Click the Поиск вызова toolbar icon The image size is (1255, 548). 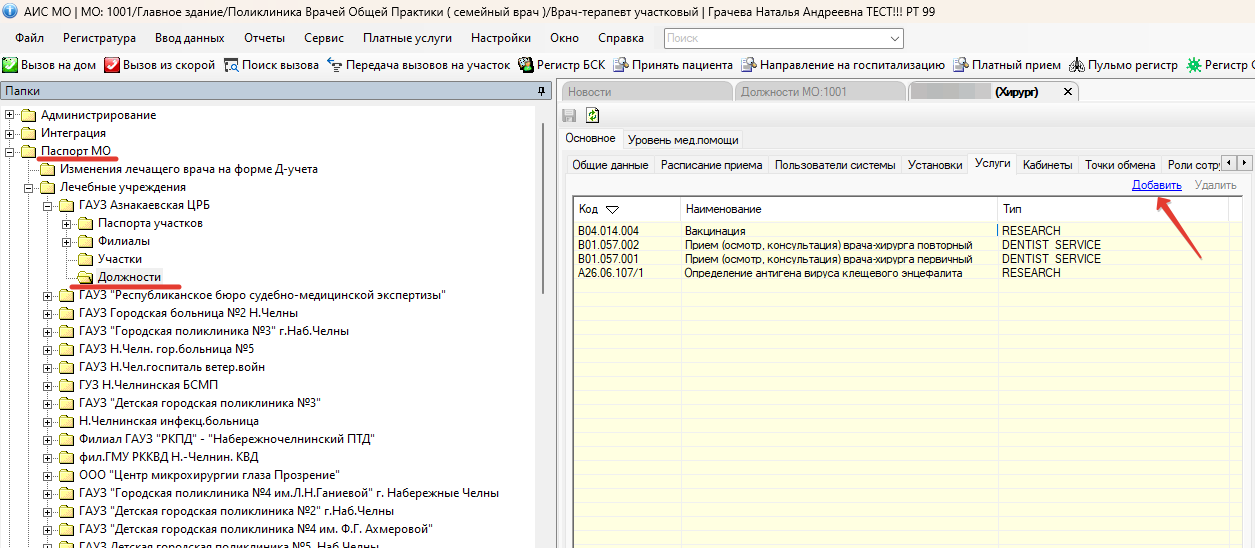231,65
